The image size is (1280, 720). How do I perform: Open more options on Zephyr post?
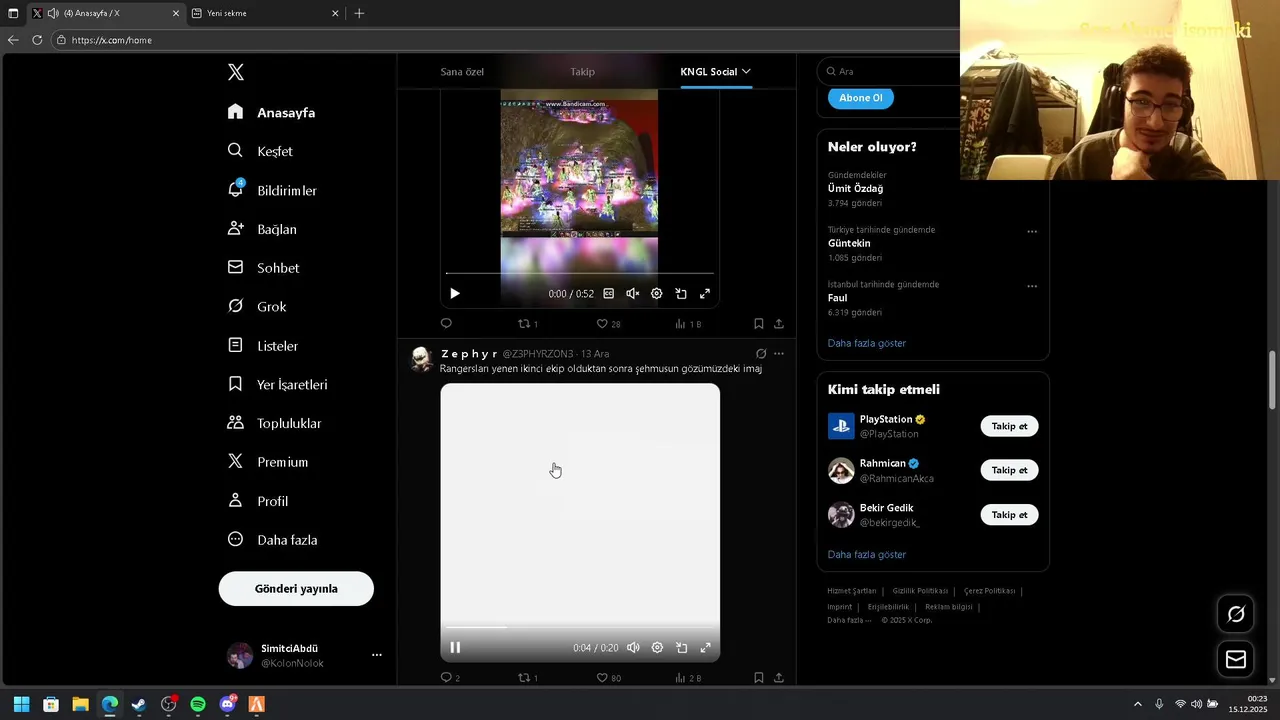pyautogui.click(x=779, y=354)
